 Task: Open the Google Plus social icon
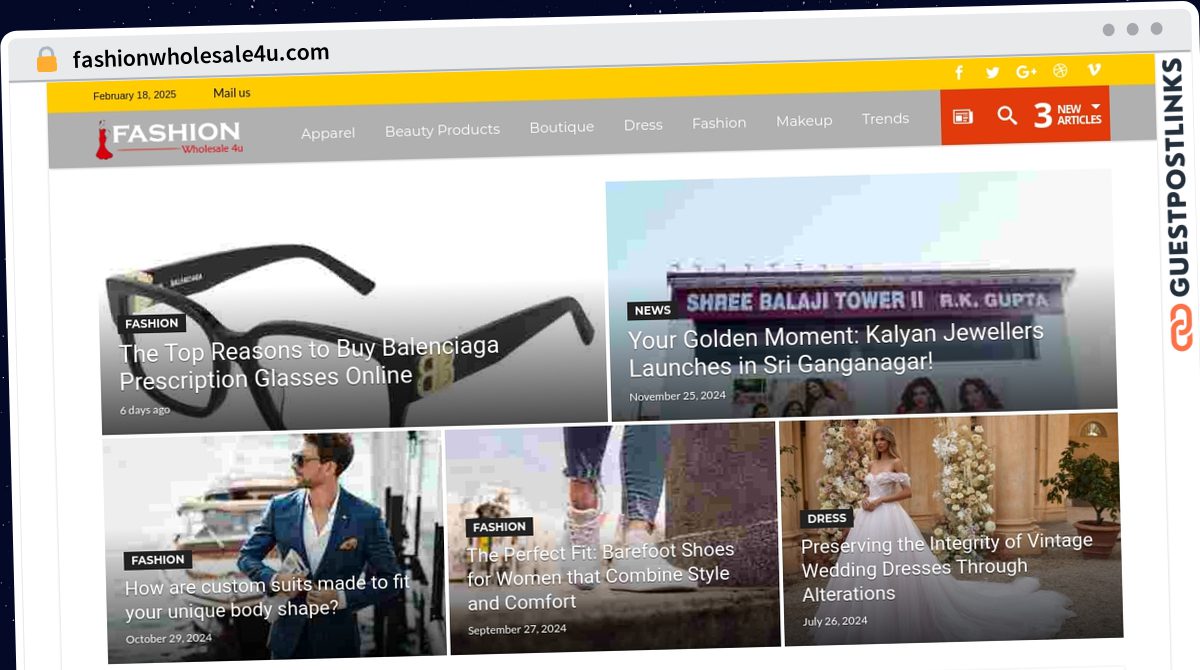click(1026, 71)
